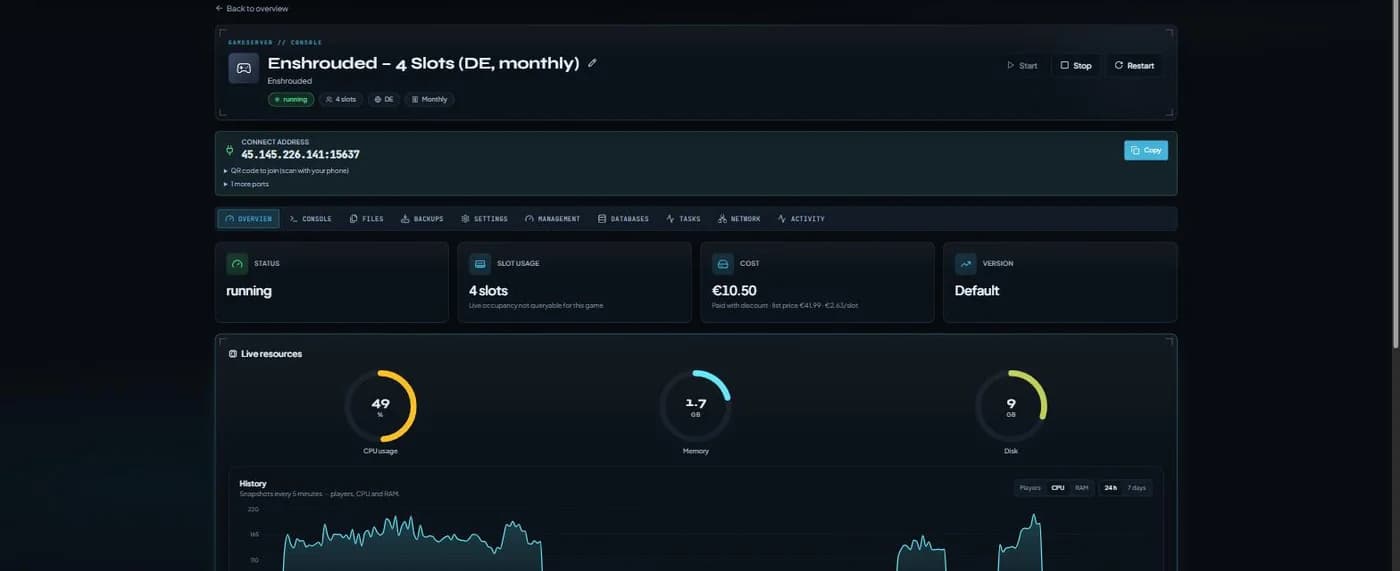Select RAM history view

coord(1082,488)
